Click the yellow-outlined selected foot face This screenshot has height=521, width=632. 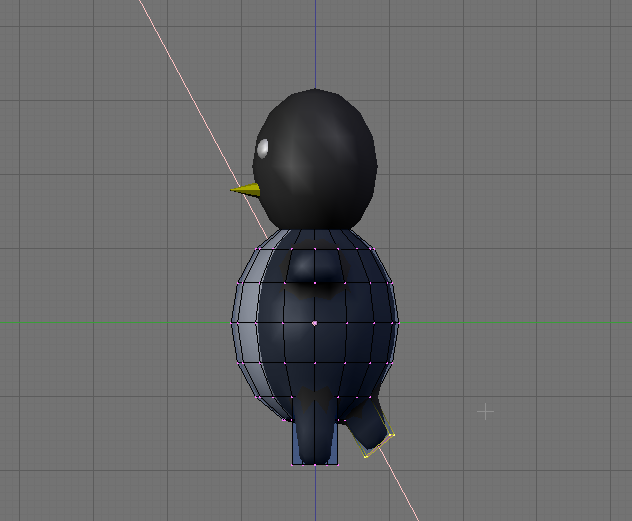coord(379,445)
